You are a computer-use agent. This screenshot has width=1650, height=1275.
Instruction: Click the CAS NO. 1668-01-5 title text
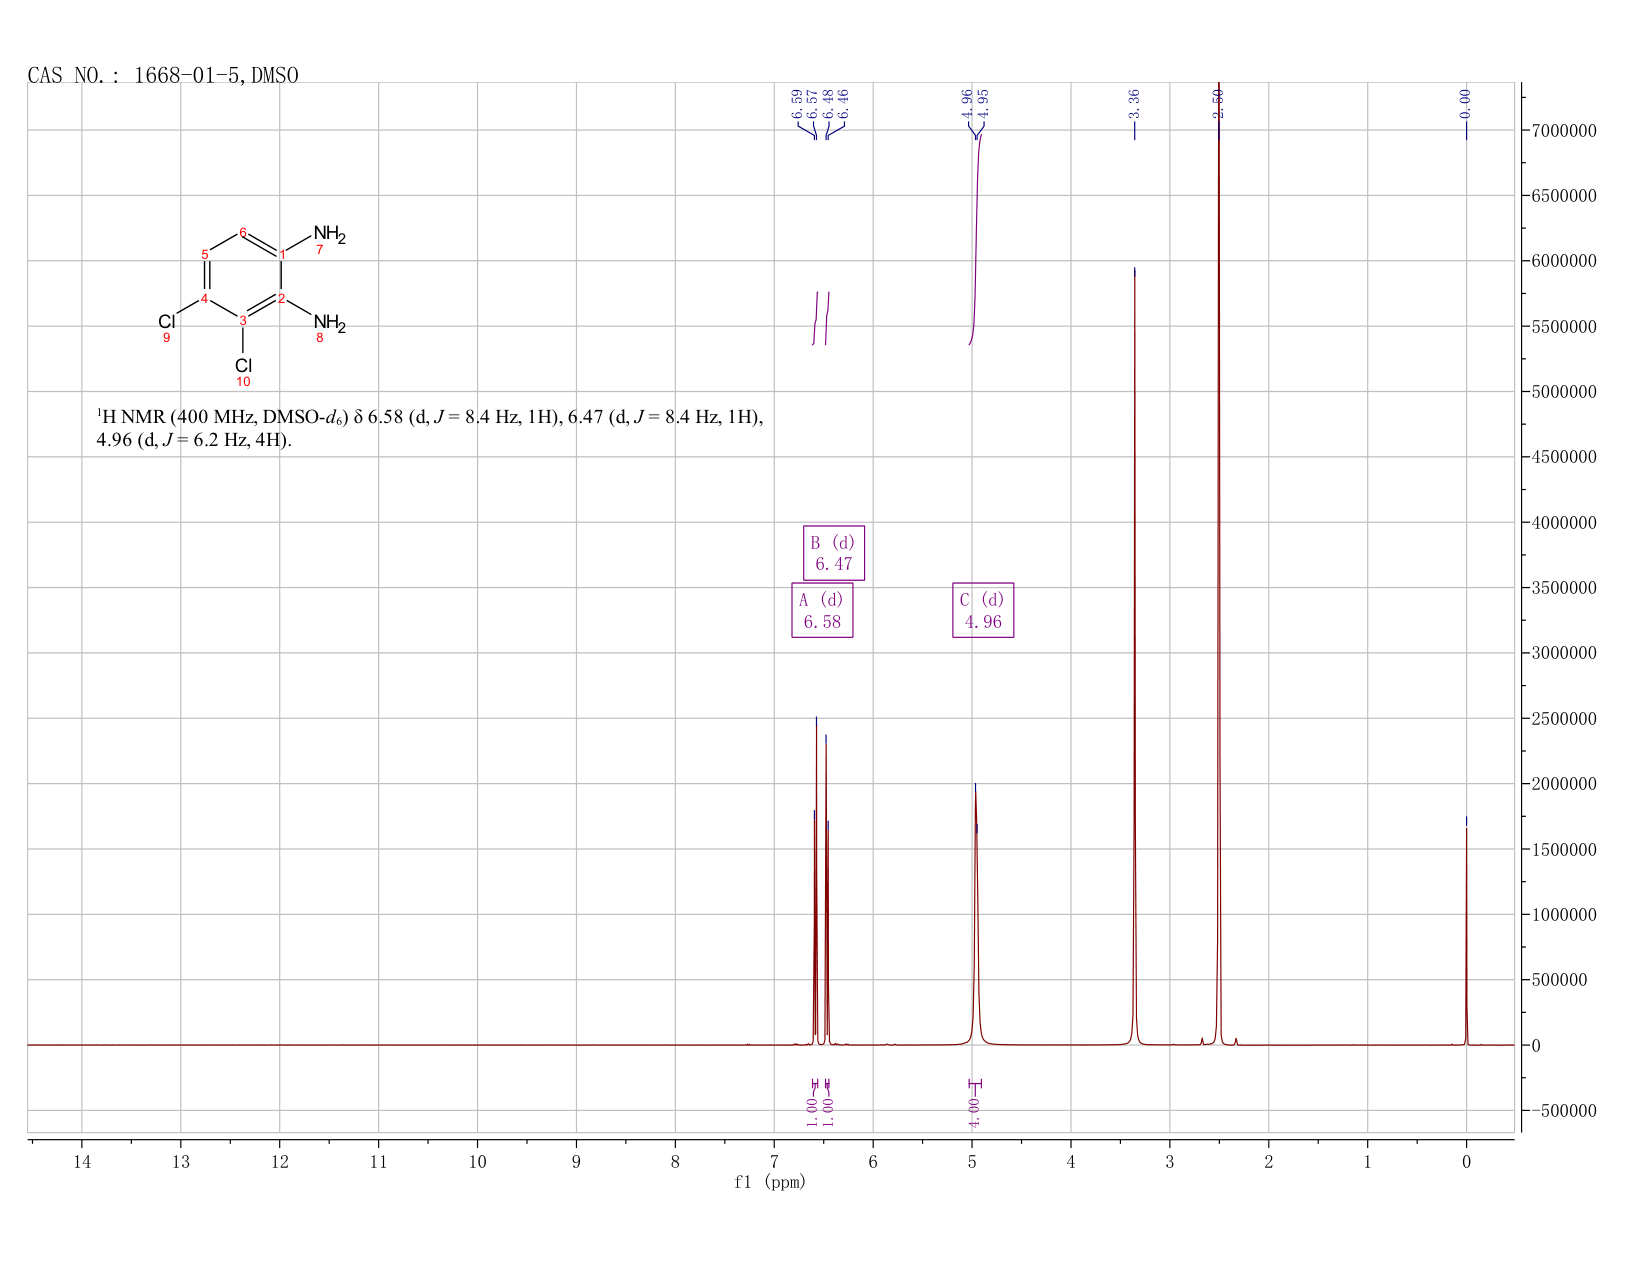pos(163,76)
